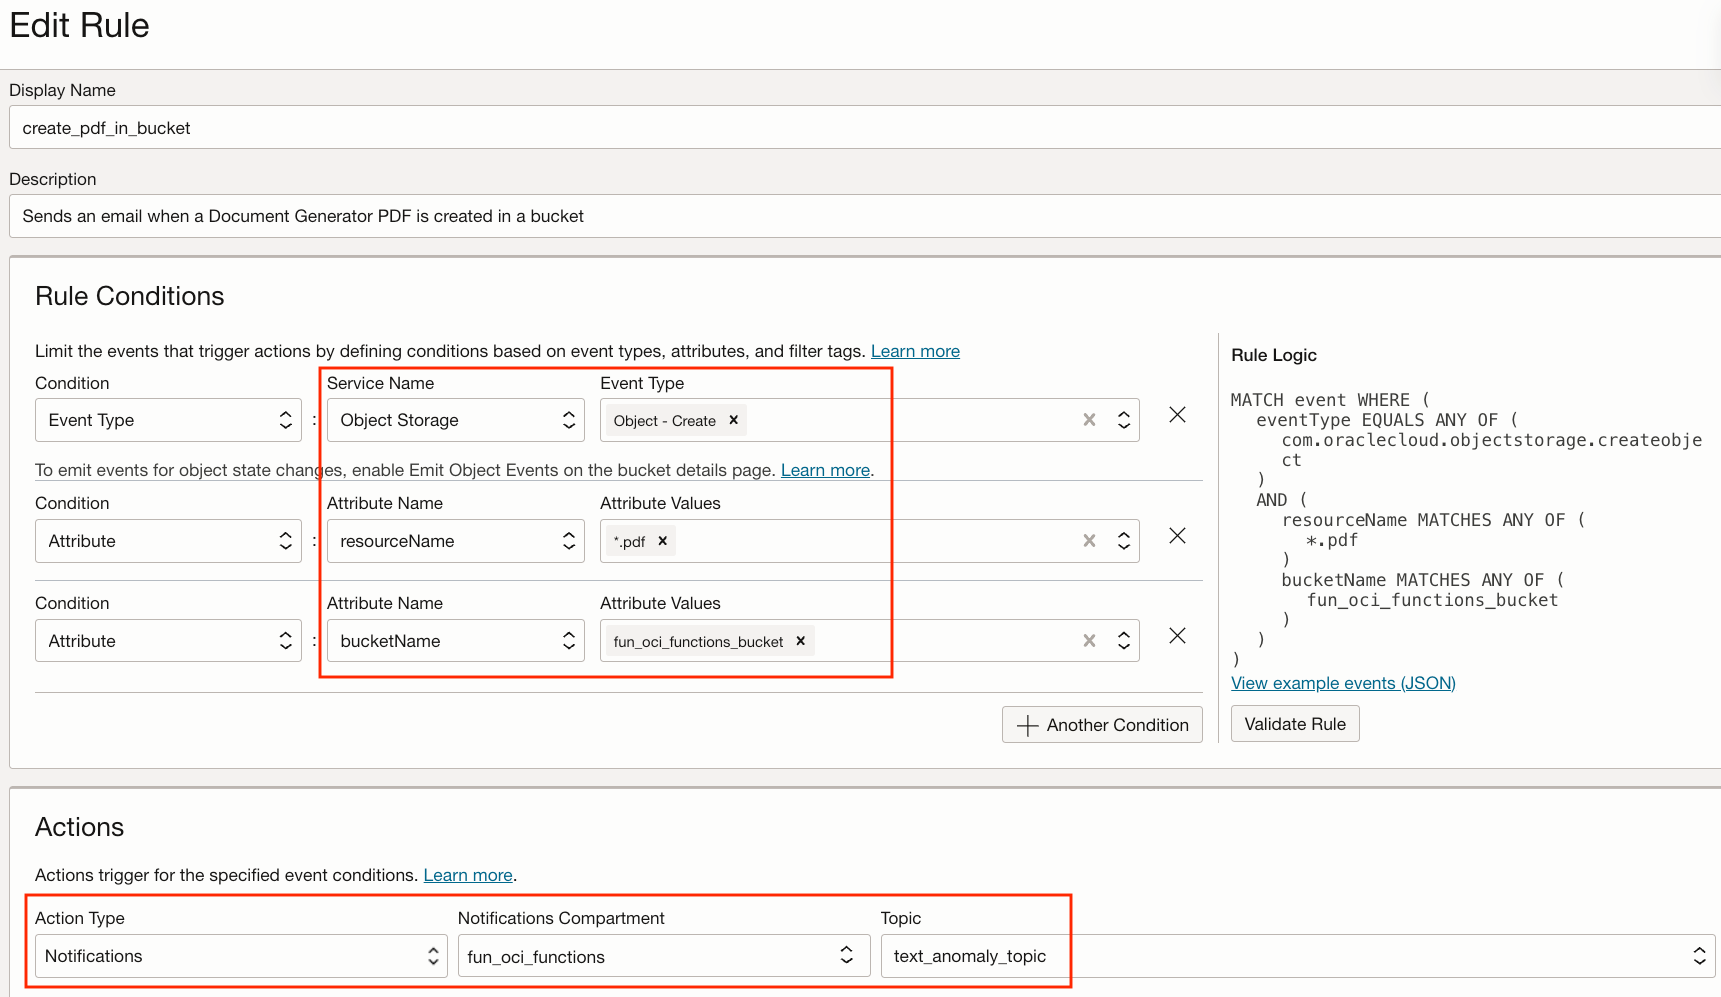Remove the fun_oci_functions_bucket value tag
The height and width of the screenshot is (997, 1721).
[800, 641]
